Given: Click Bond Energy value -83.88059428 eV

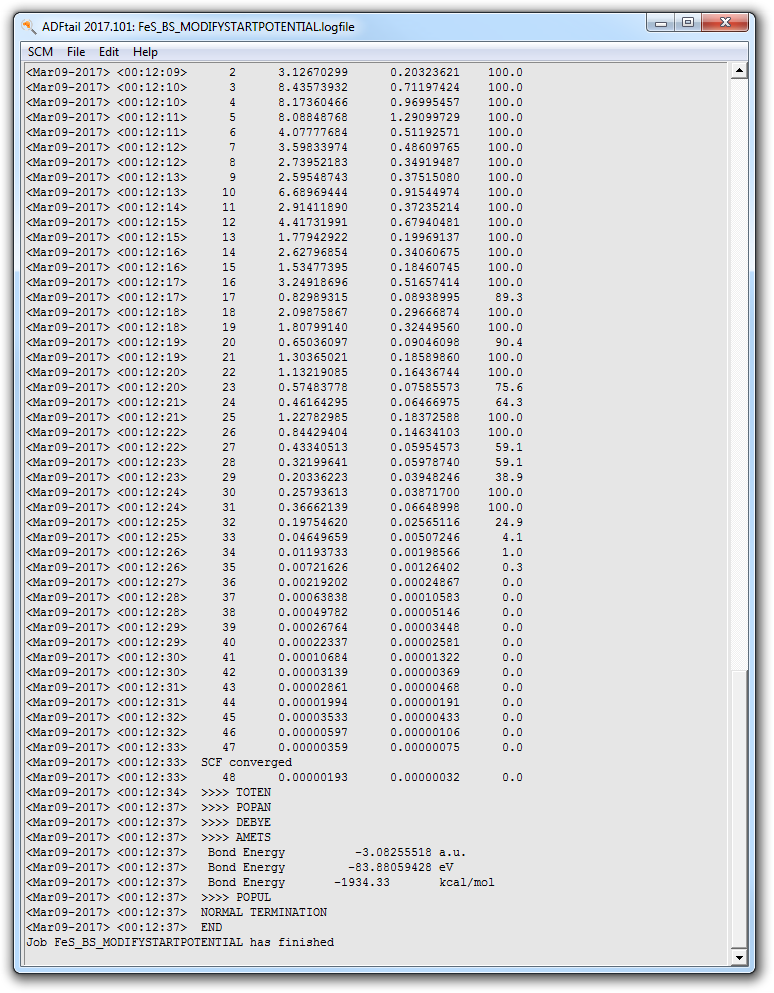Looking at the screenshot, I should click(400, 867).
